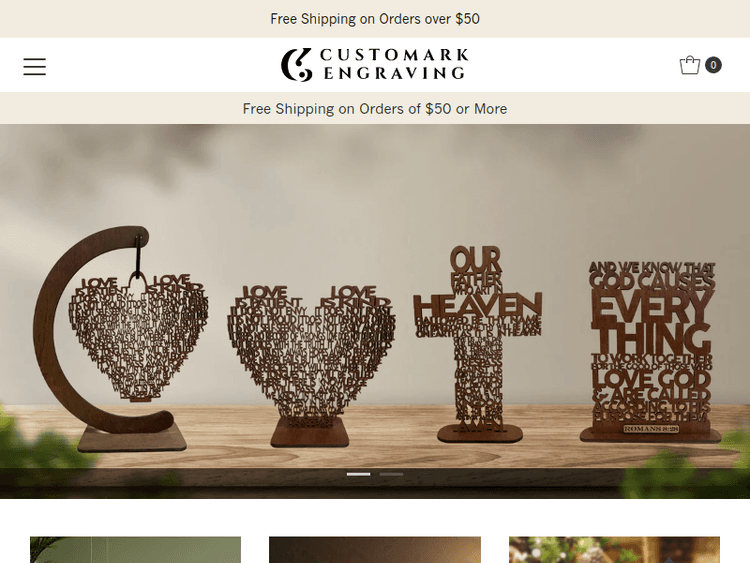Open the floral category tile on right
750x563 pixels.
pyautogui.click(x=614, y=550)
